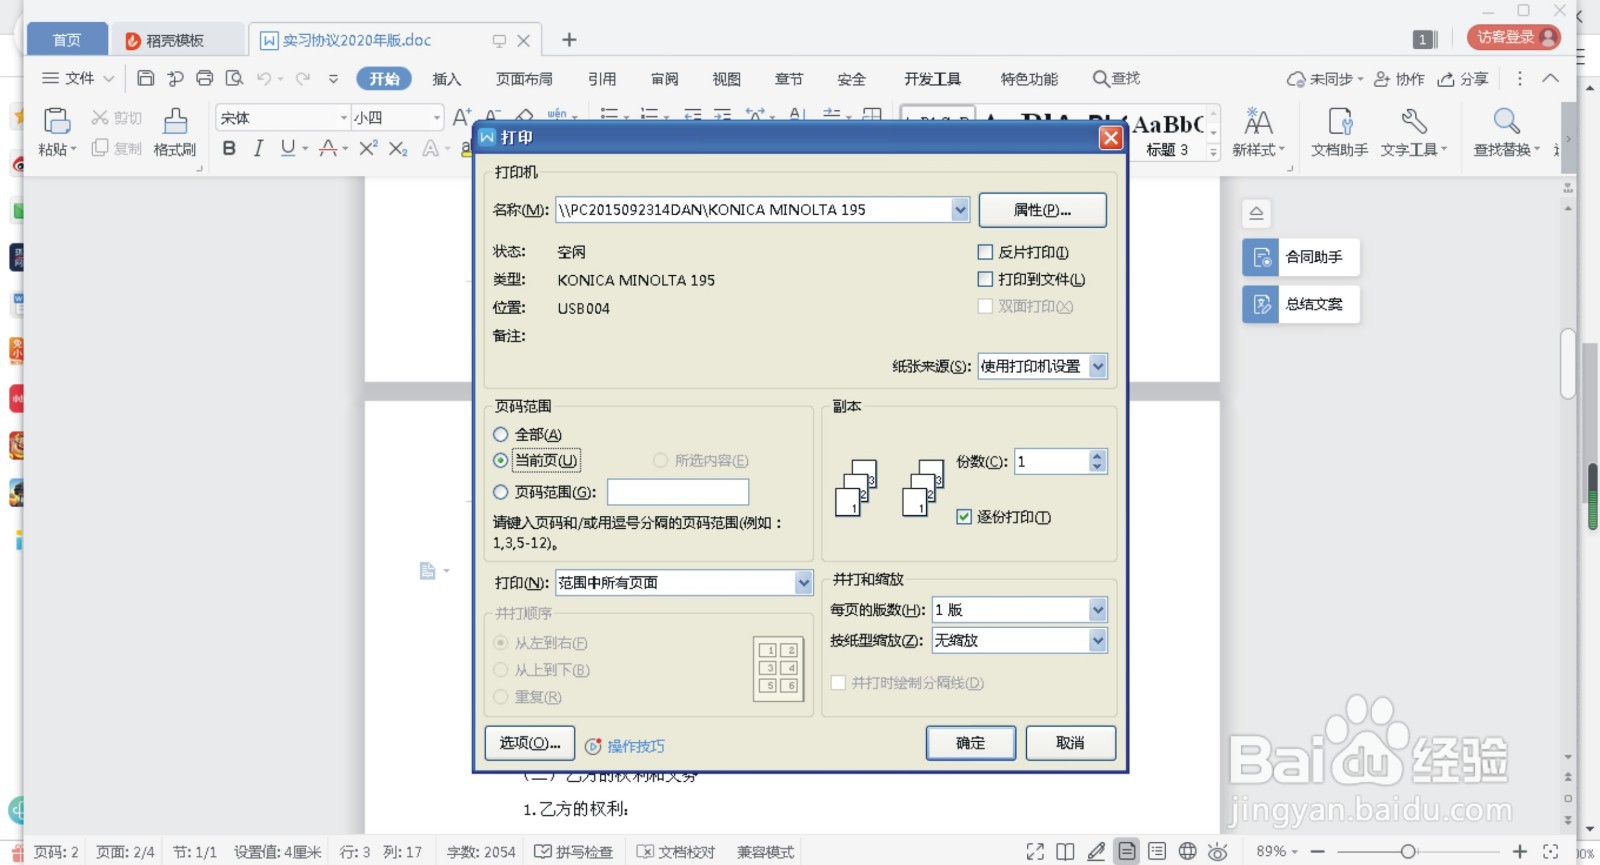Cancel the Print dialog
Screen dimensions: 1600x865
(1070, 743)
